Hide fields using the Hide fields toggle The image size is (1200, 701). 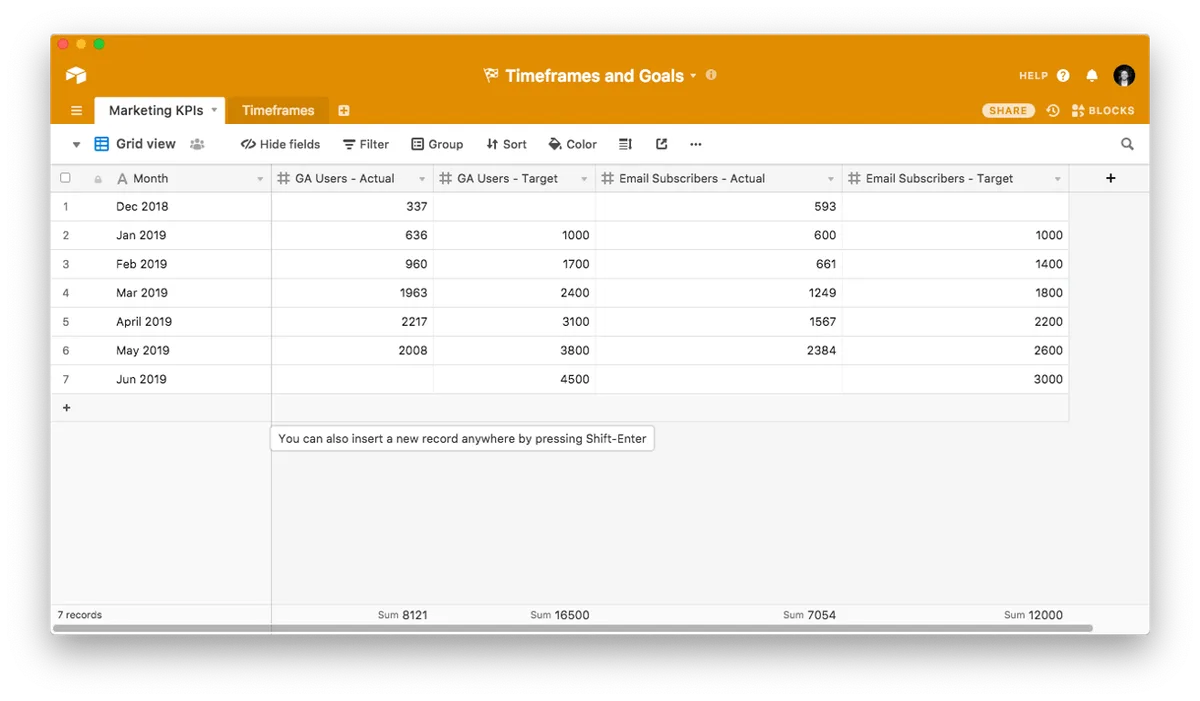[x=281, y=144]
